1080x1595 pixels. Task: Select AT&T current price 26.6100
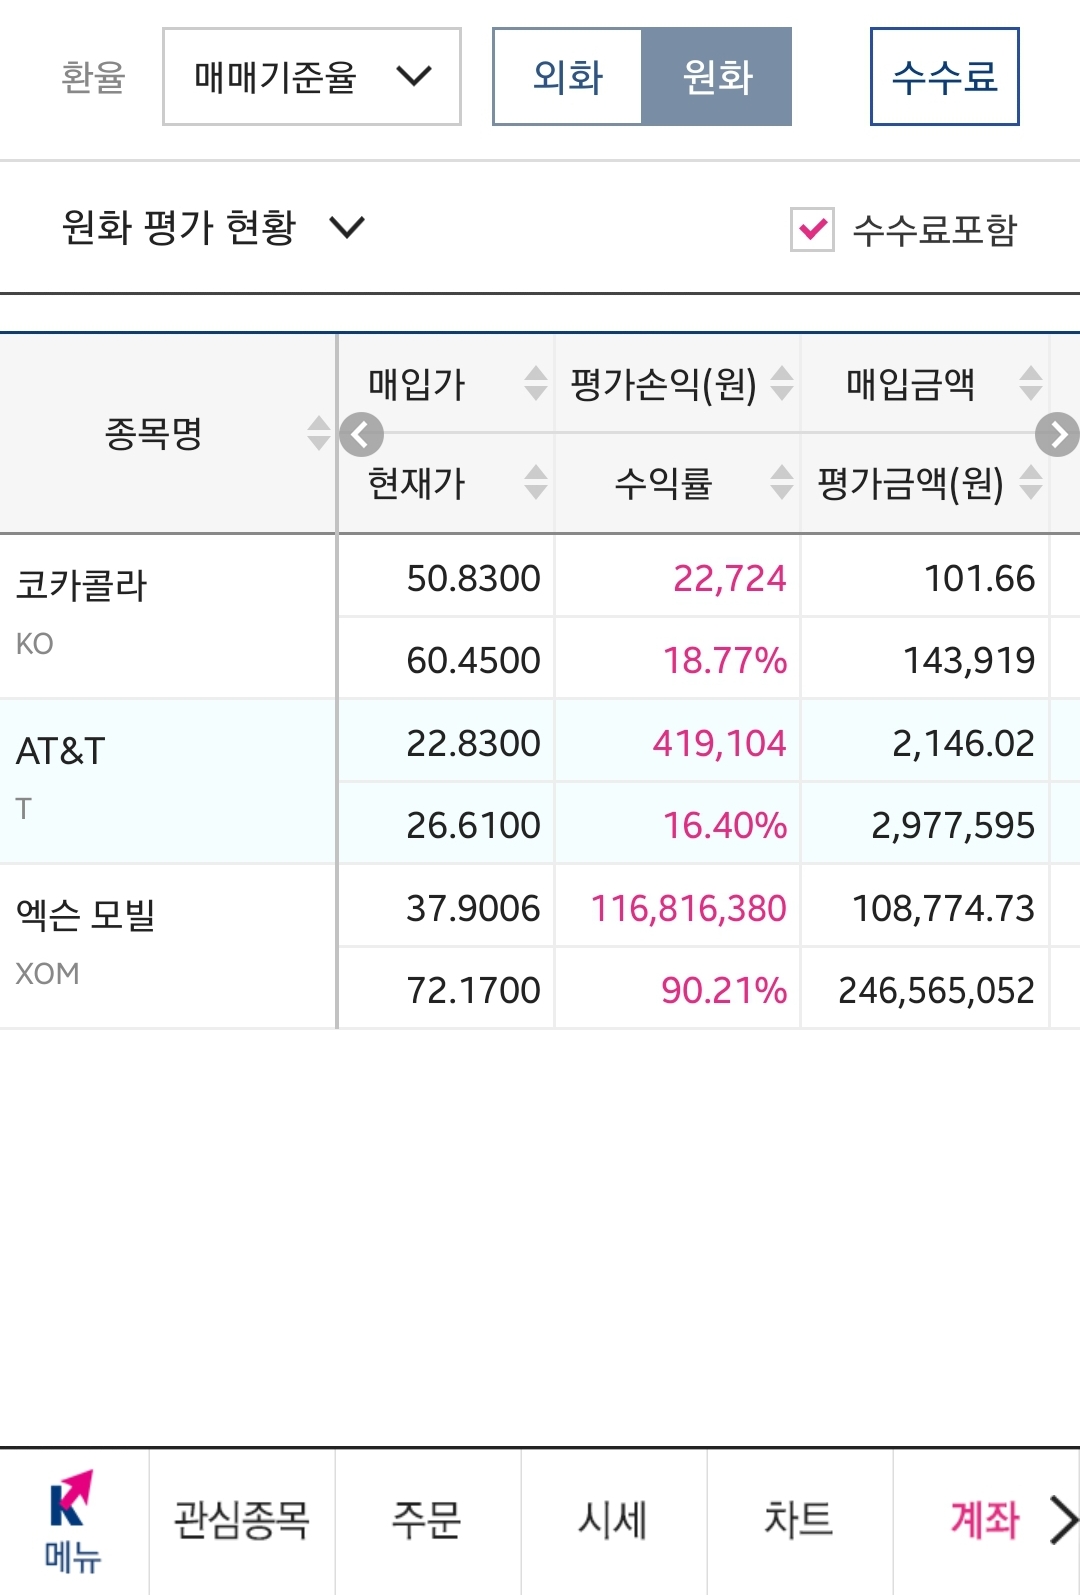point(473,825)
